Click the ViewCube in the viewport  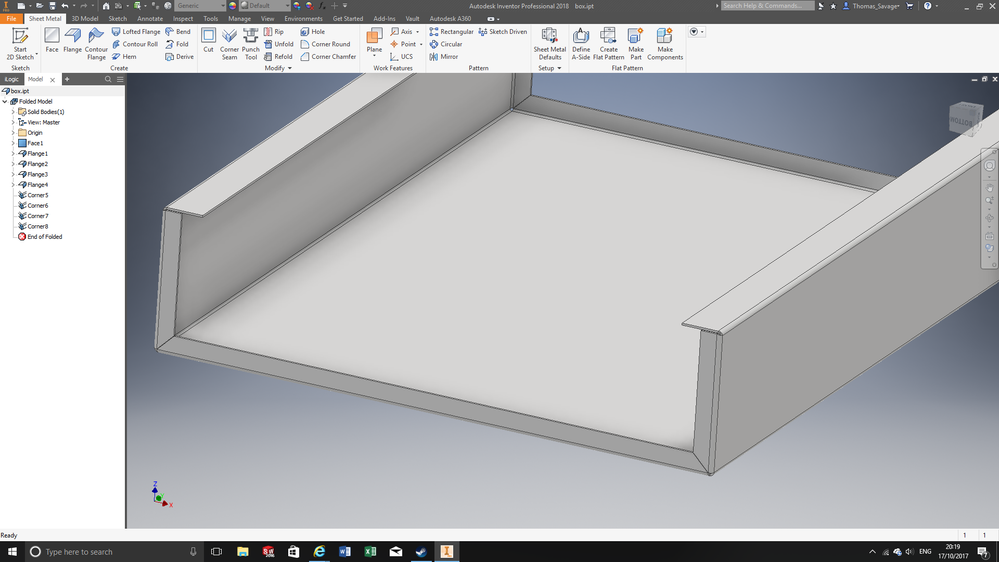965,119
